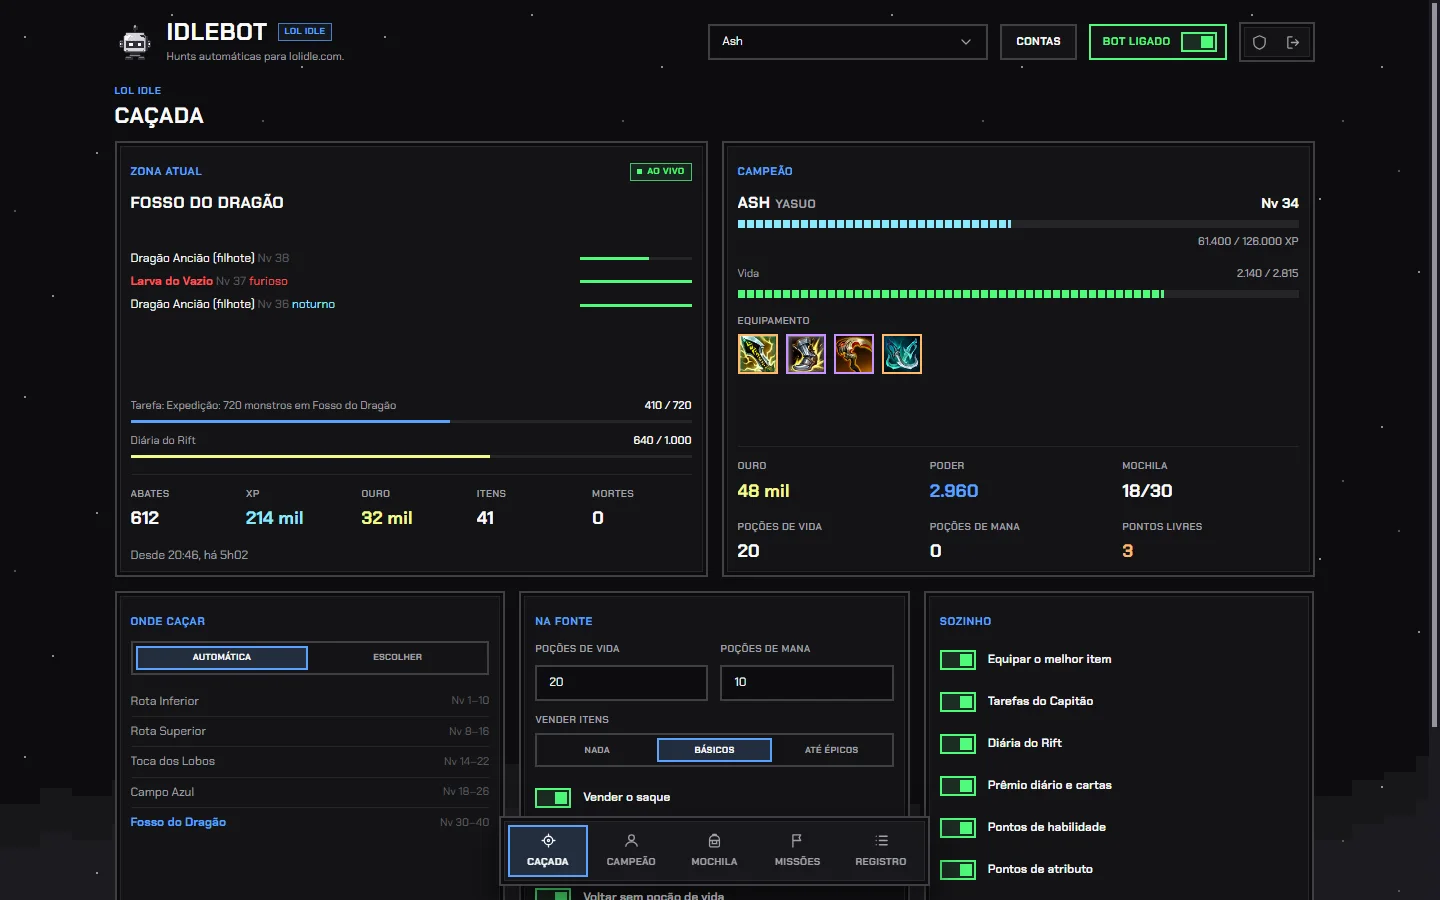Click the yellow Diária do Rift progress bar
This screenshot has height=900, width=1440.
(411, 457)
